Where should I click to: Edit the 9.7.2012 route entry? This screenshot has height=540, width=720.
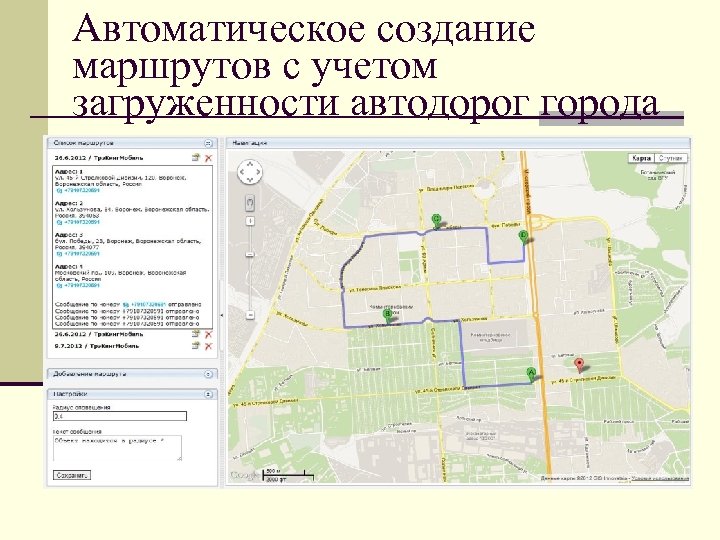pyautogui.click(x=196, y=345)
